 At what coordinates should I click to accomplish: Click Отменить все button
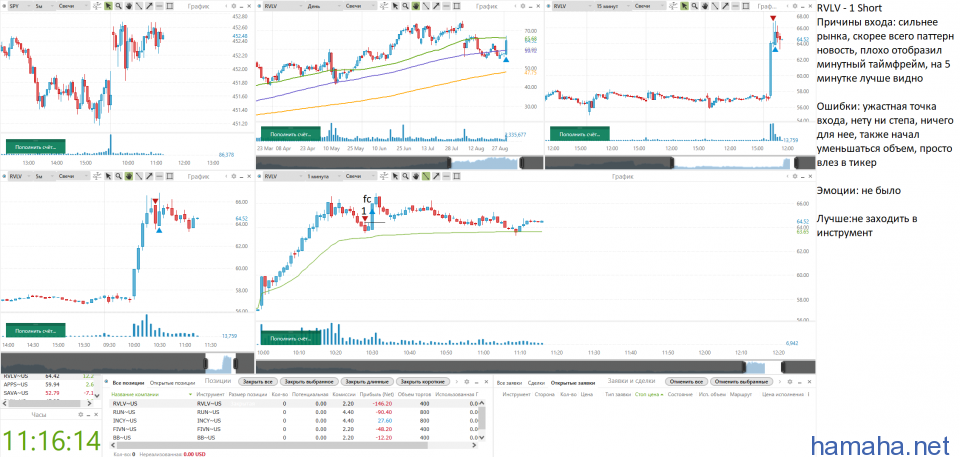tap(686, 382)
